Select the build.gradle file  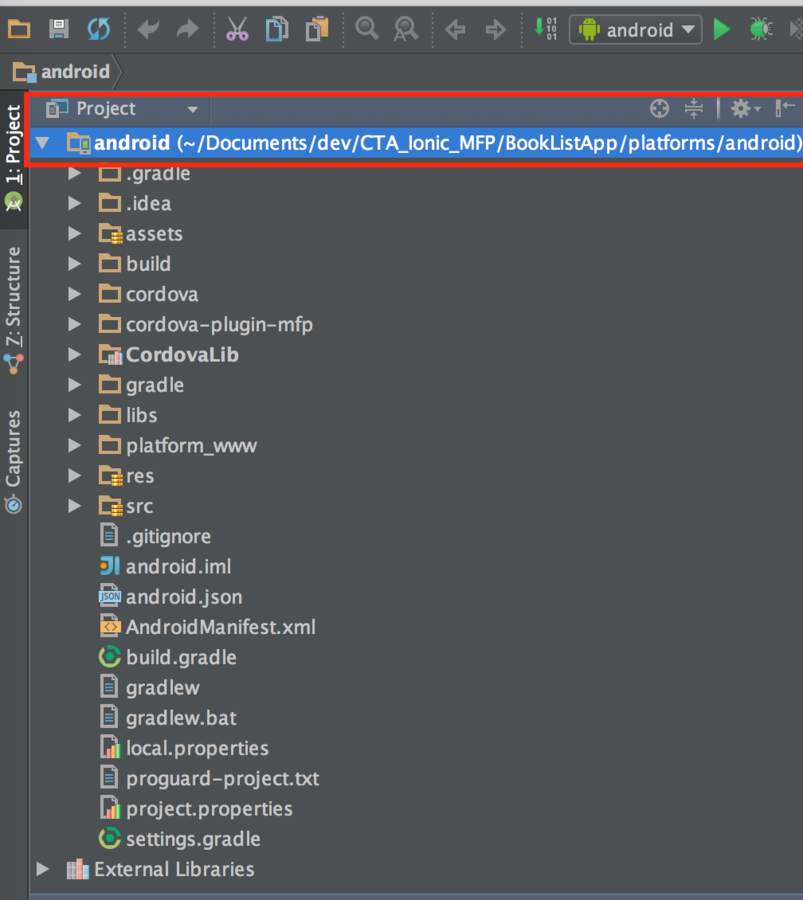pos(181,658)
